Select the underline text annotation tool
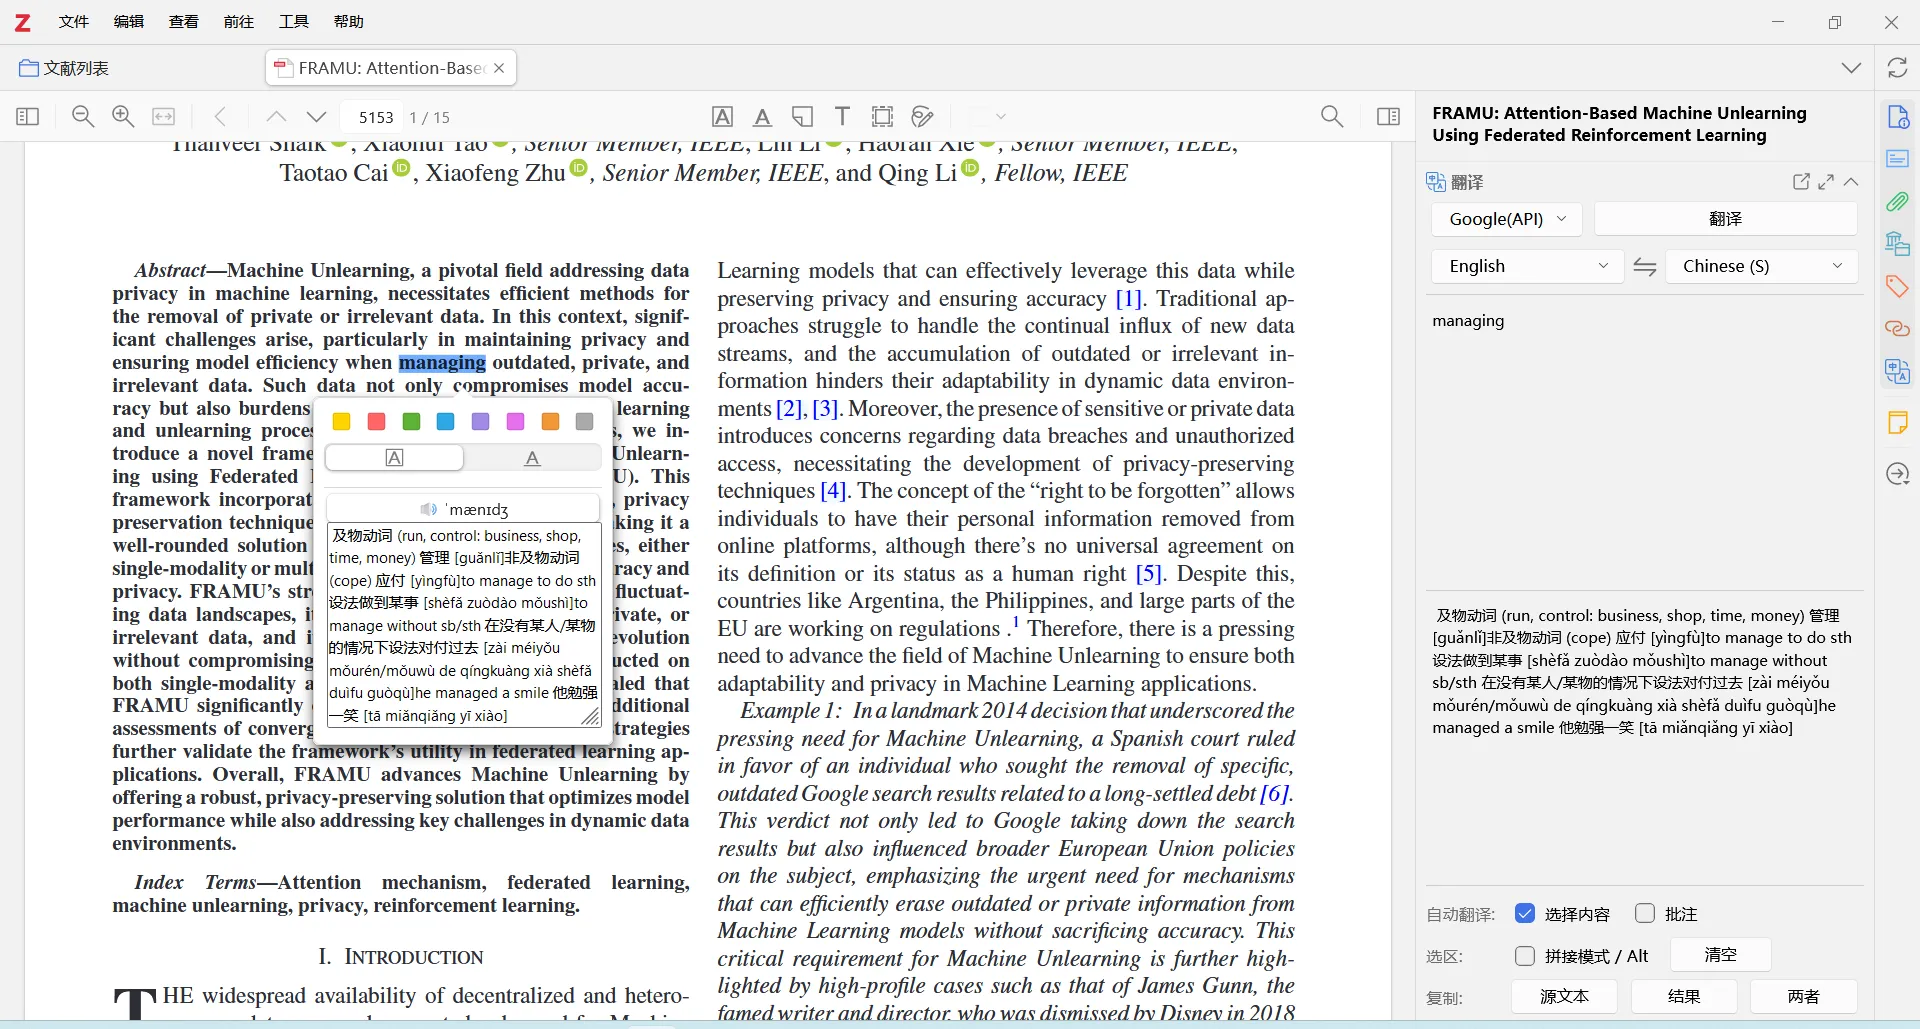1920x1029 pixels. click(762, 117)
